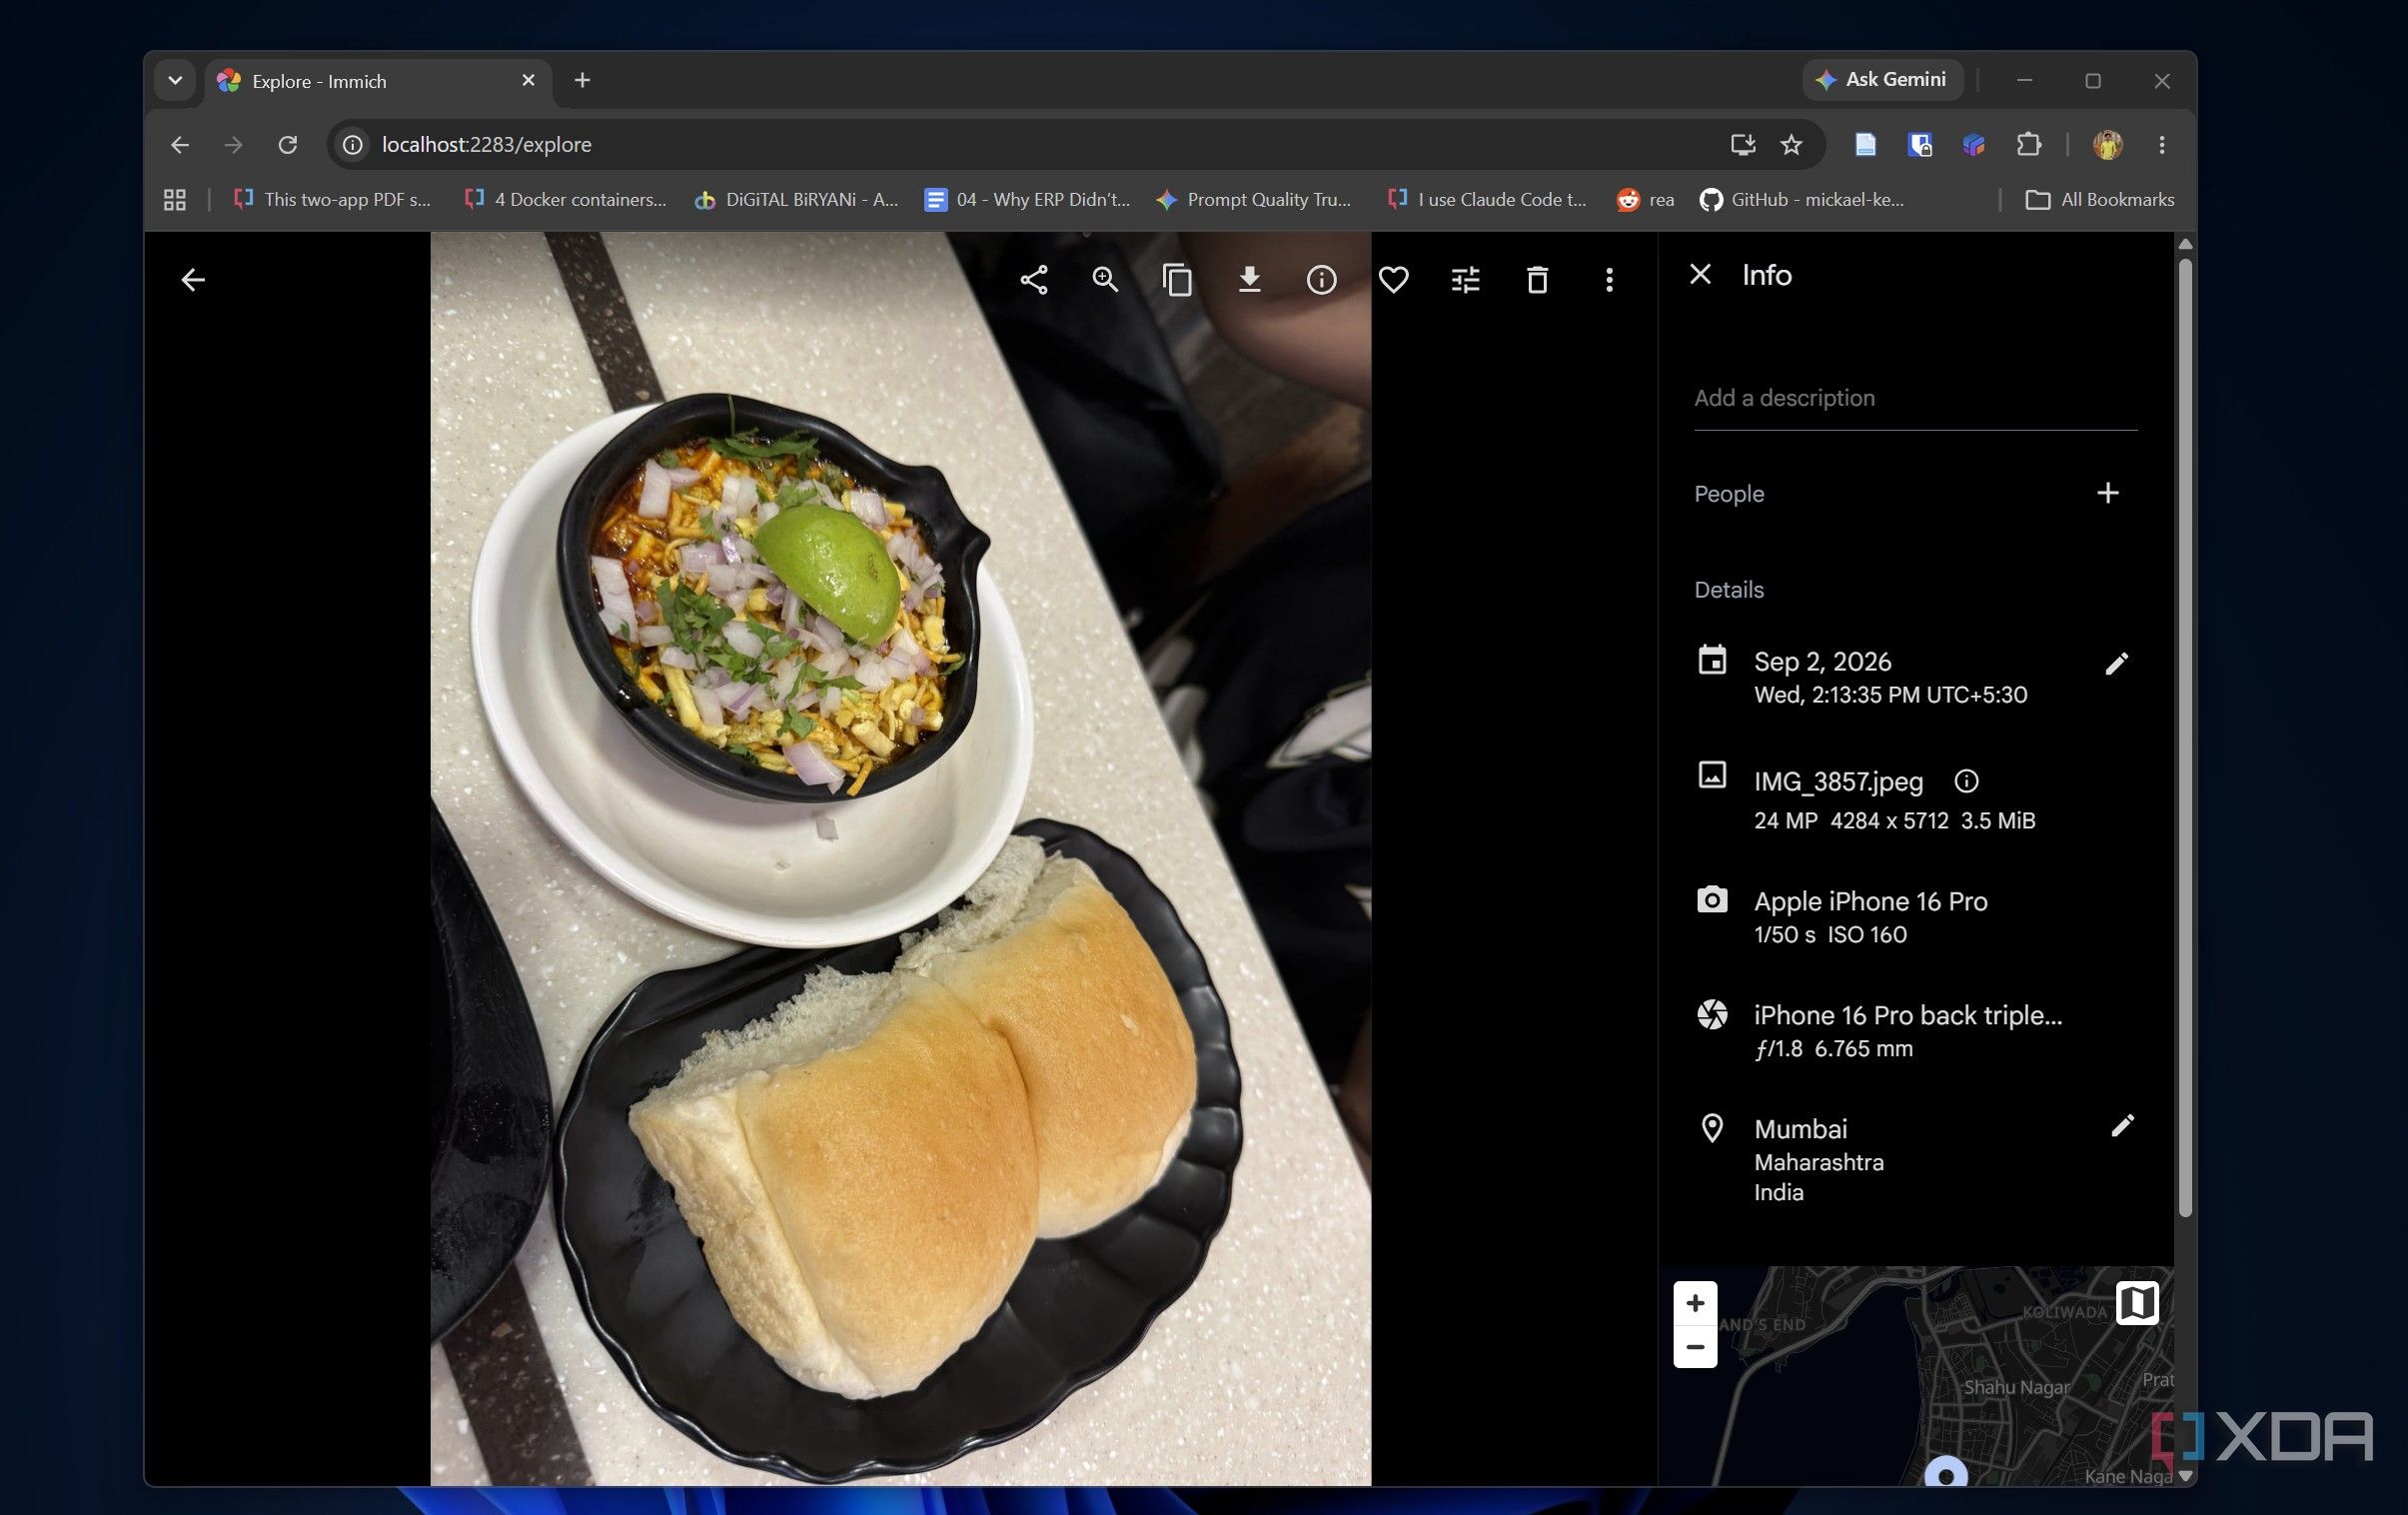Focus the address bar showing localhost:2283/explore

coord(1040,145)
